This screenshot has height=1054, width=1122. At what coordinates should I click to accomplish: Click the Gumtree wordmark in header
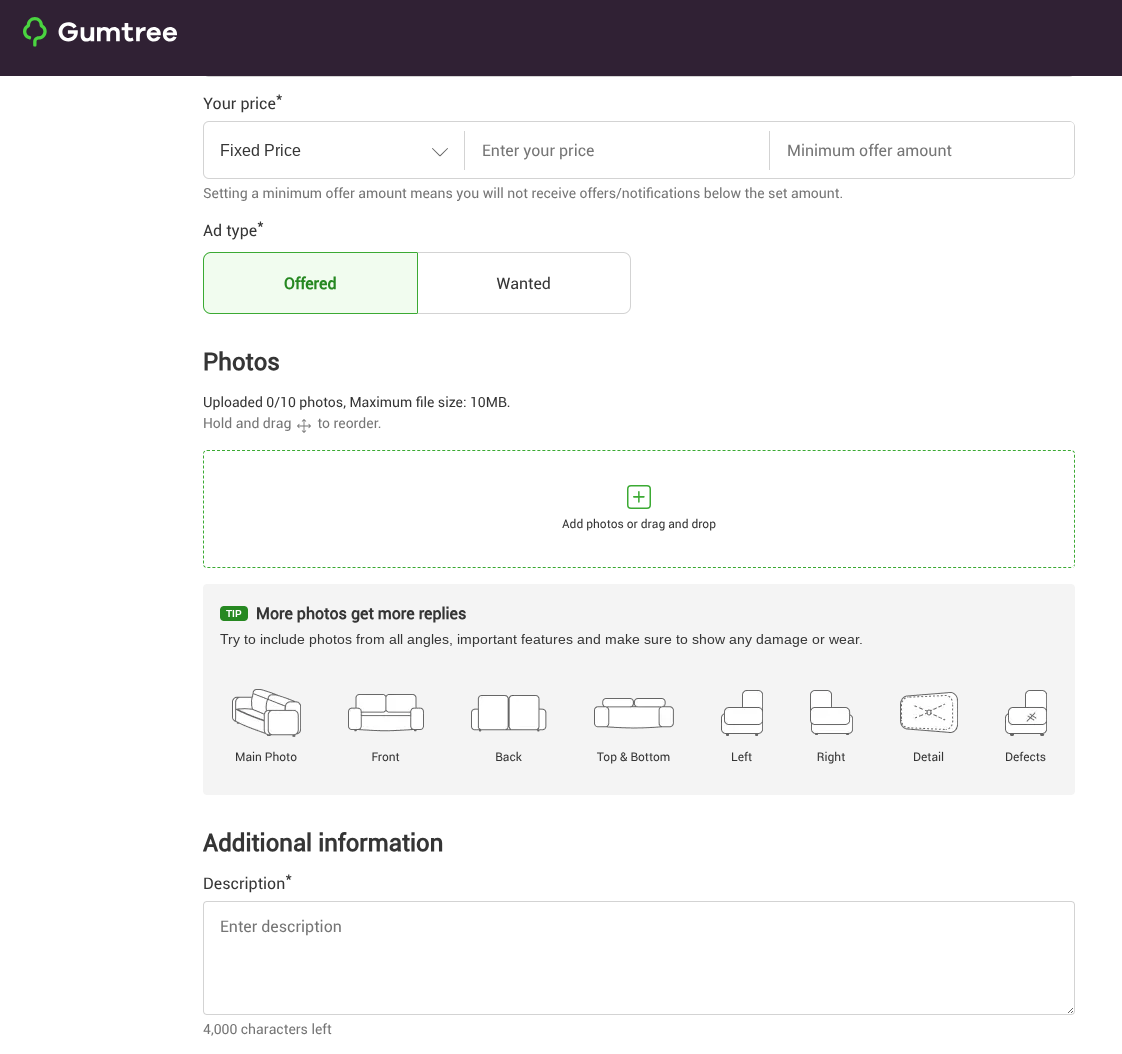click(x=117, y=32)
